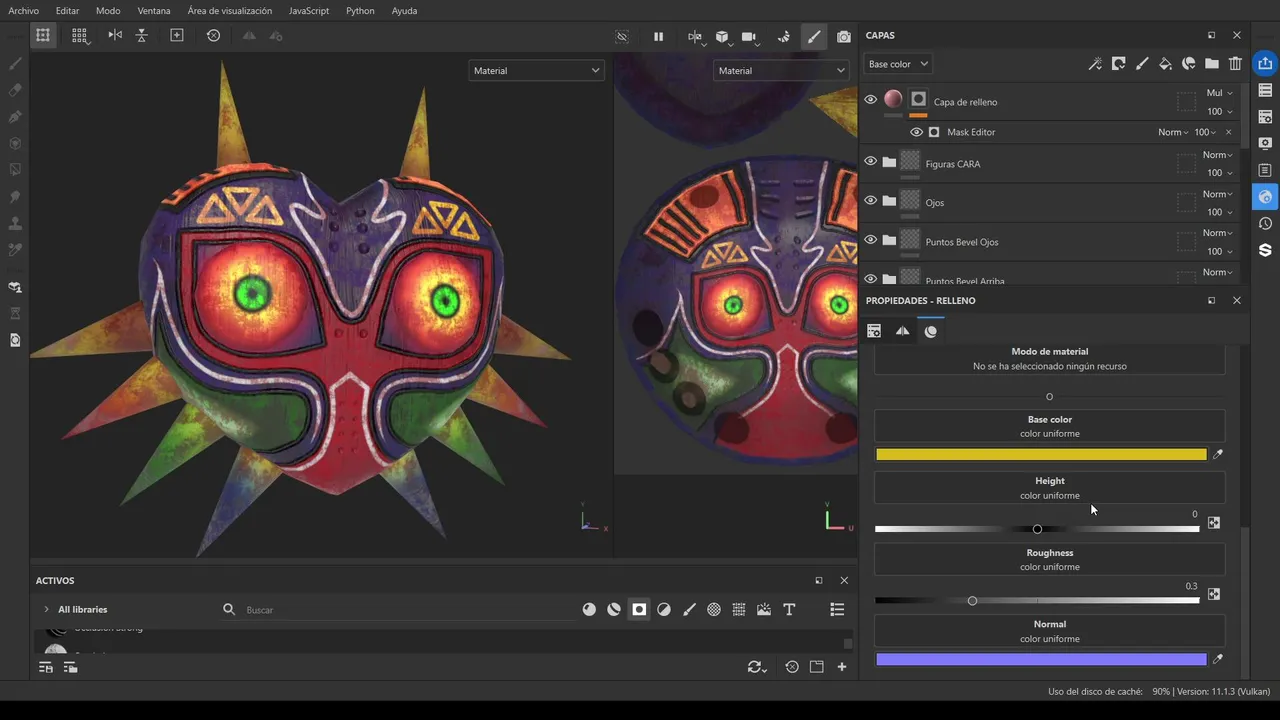The width and height of the screenshot is (1280, 720).
Task: Create a new folder in Capas panel
Action: pyautogui.click(x=1212, y=64)
